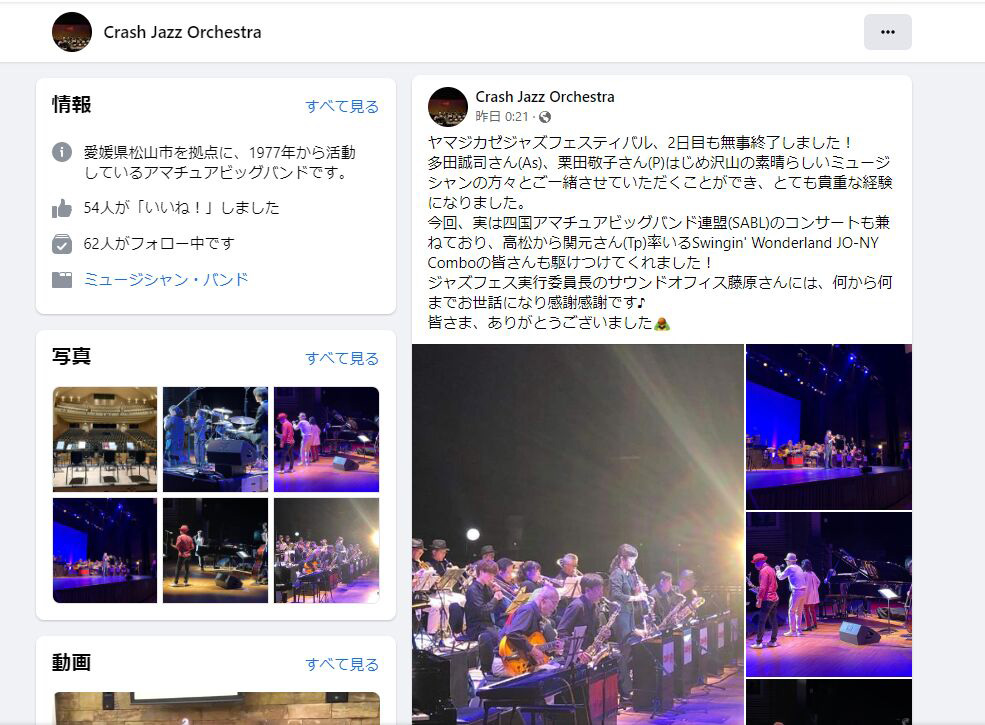Click the Crash Jazz Orchestra header avatar
Screen dimensions: 985x725
point(72,32)
